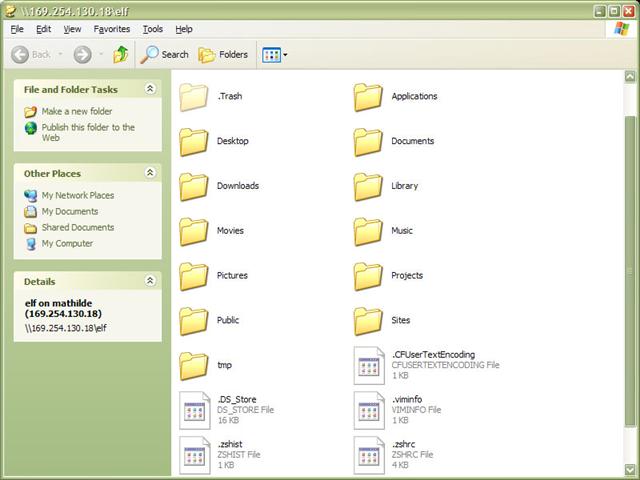Click the Up folder toolbar icon
The height and width of the screenshot is (480, 640).
tap(121, 54)
